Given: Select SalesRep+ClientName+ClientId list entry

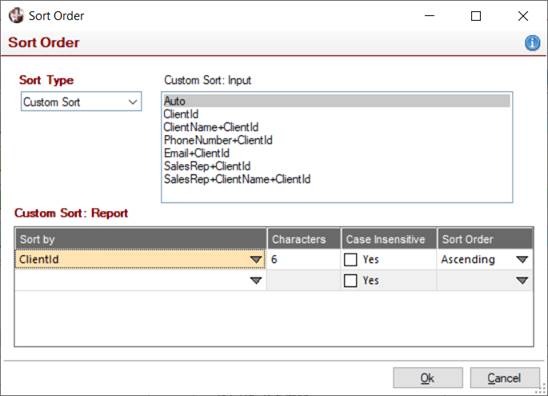Looking at the screenshot, I should [x=237, y=179].
